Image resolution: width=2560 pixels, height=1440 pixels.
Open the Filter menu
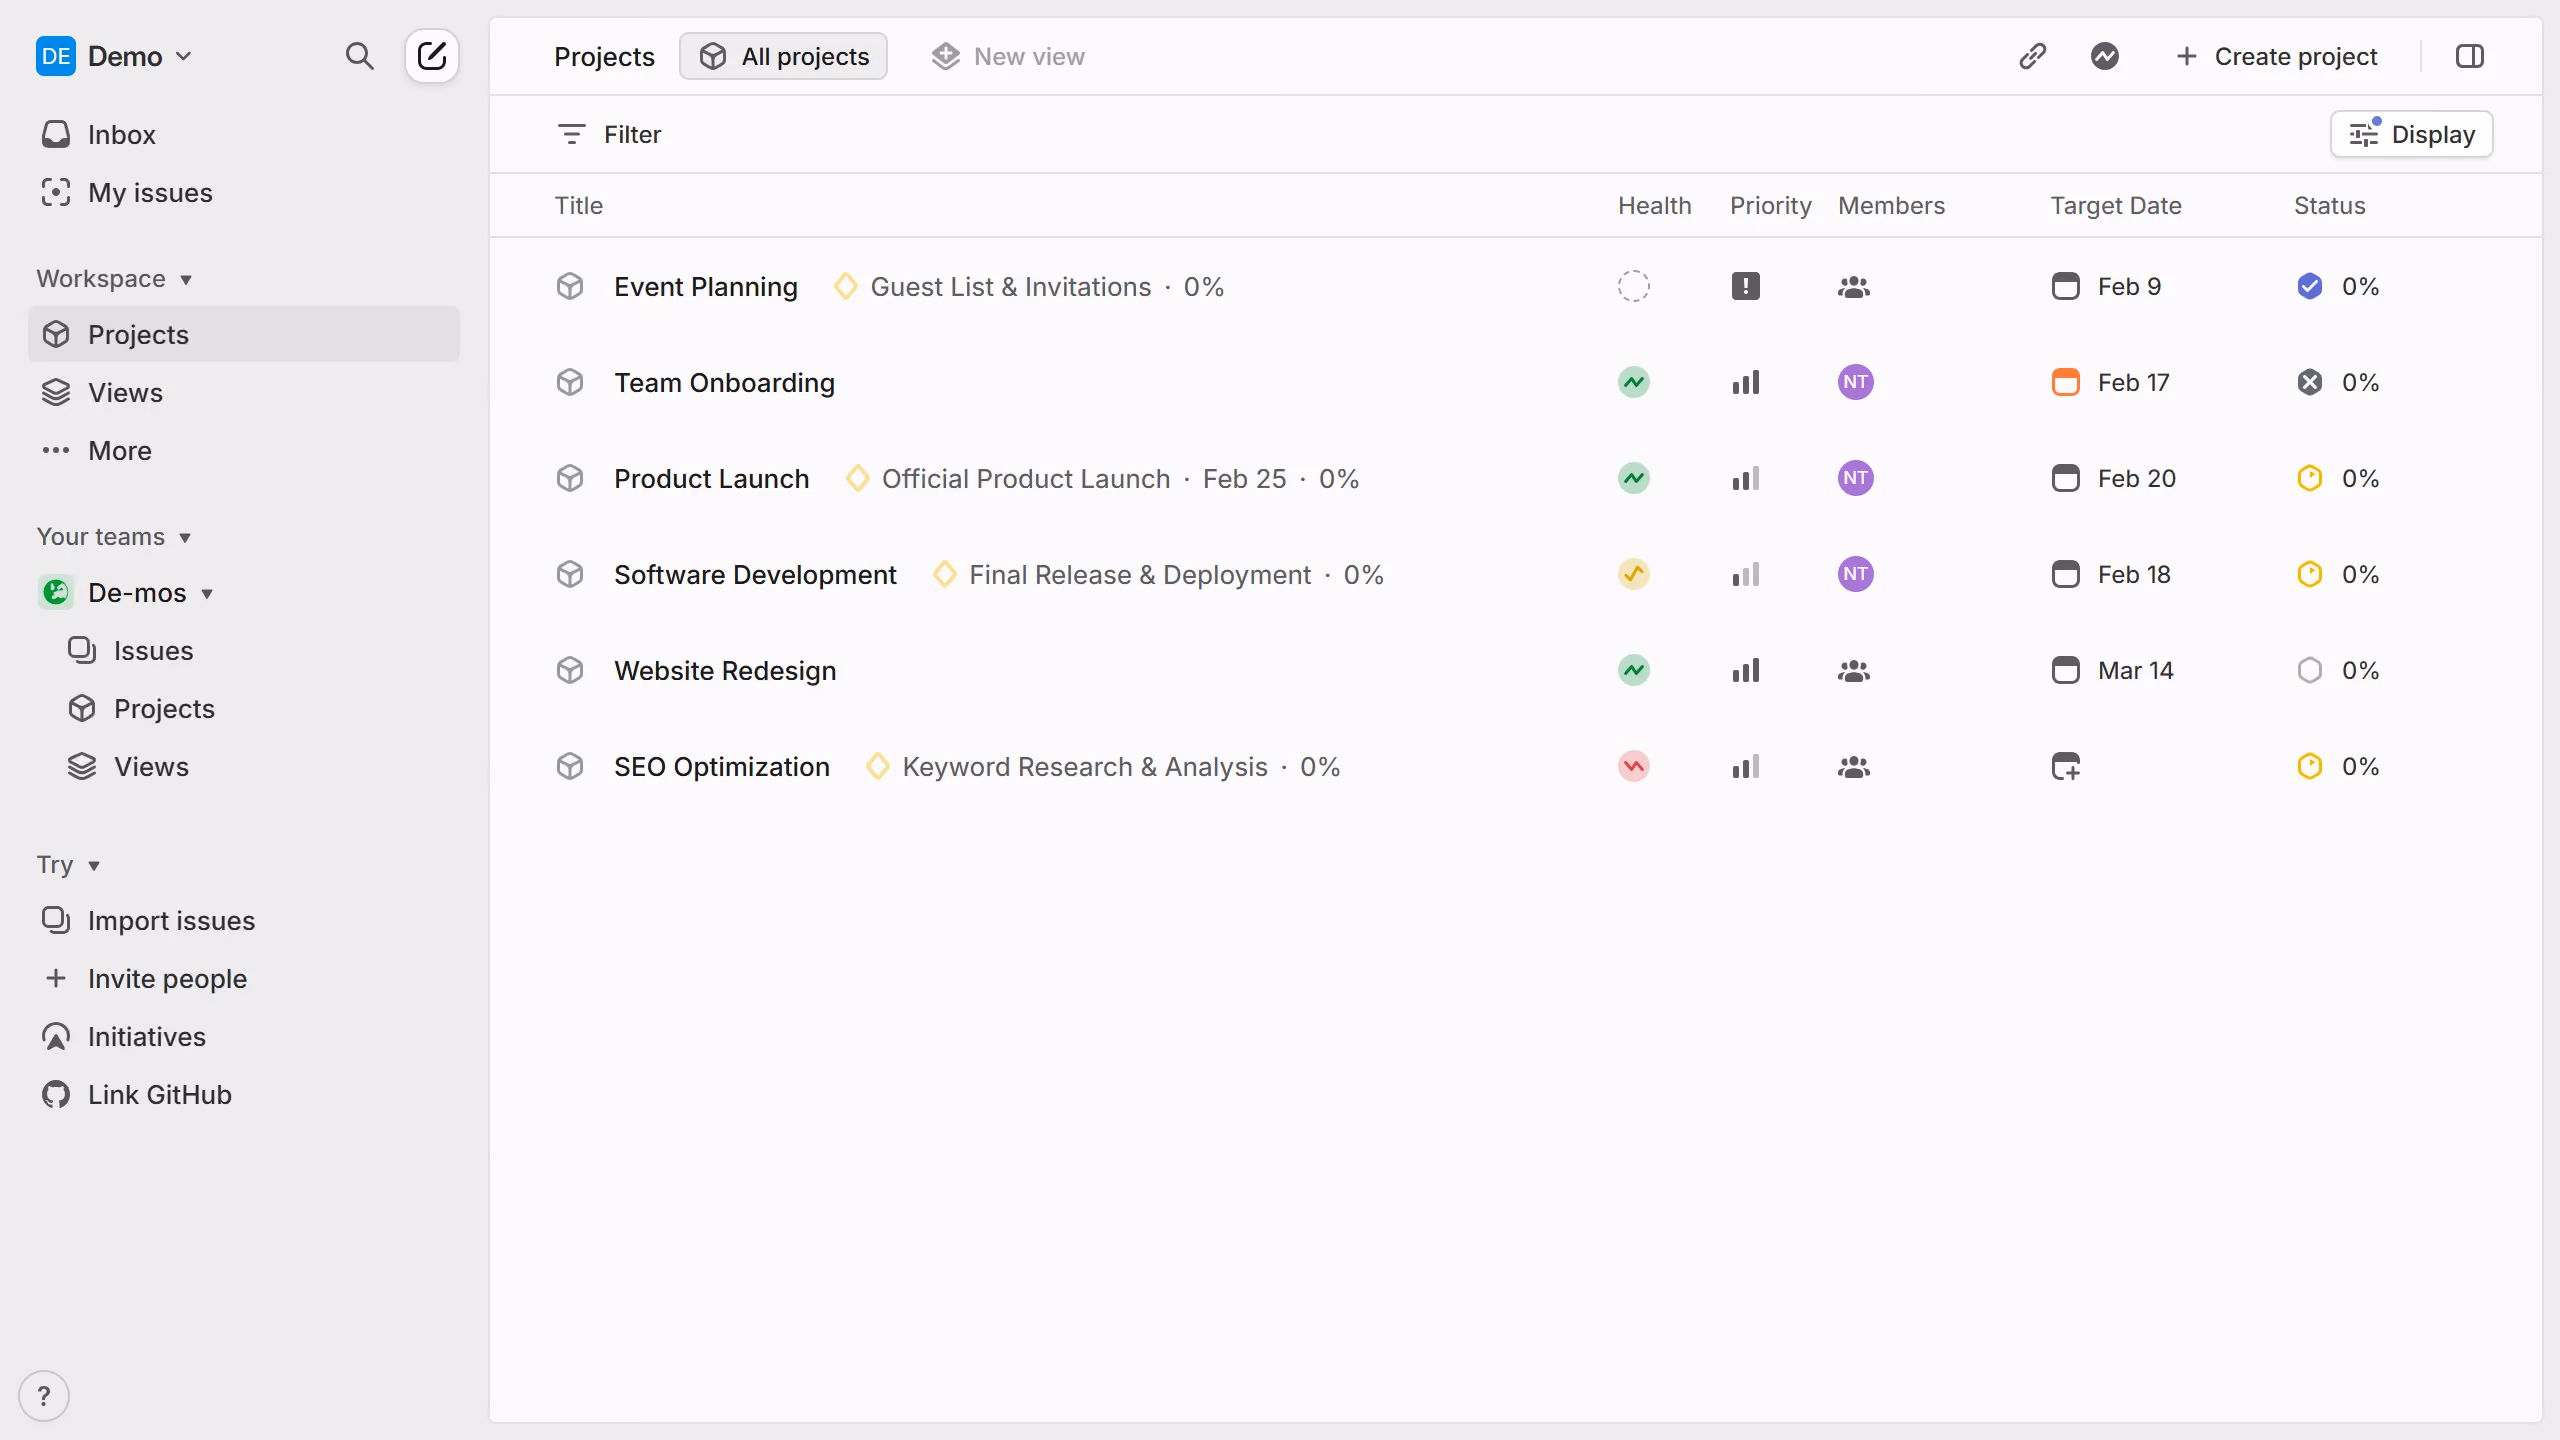point(609,134)
